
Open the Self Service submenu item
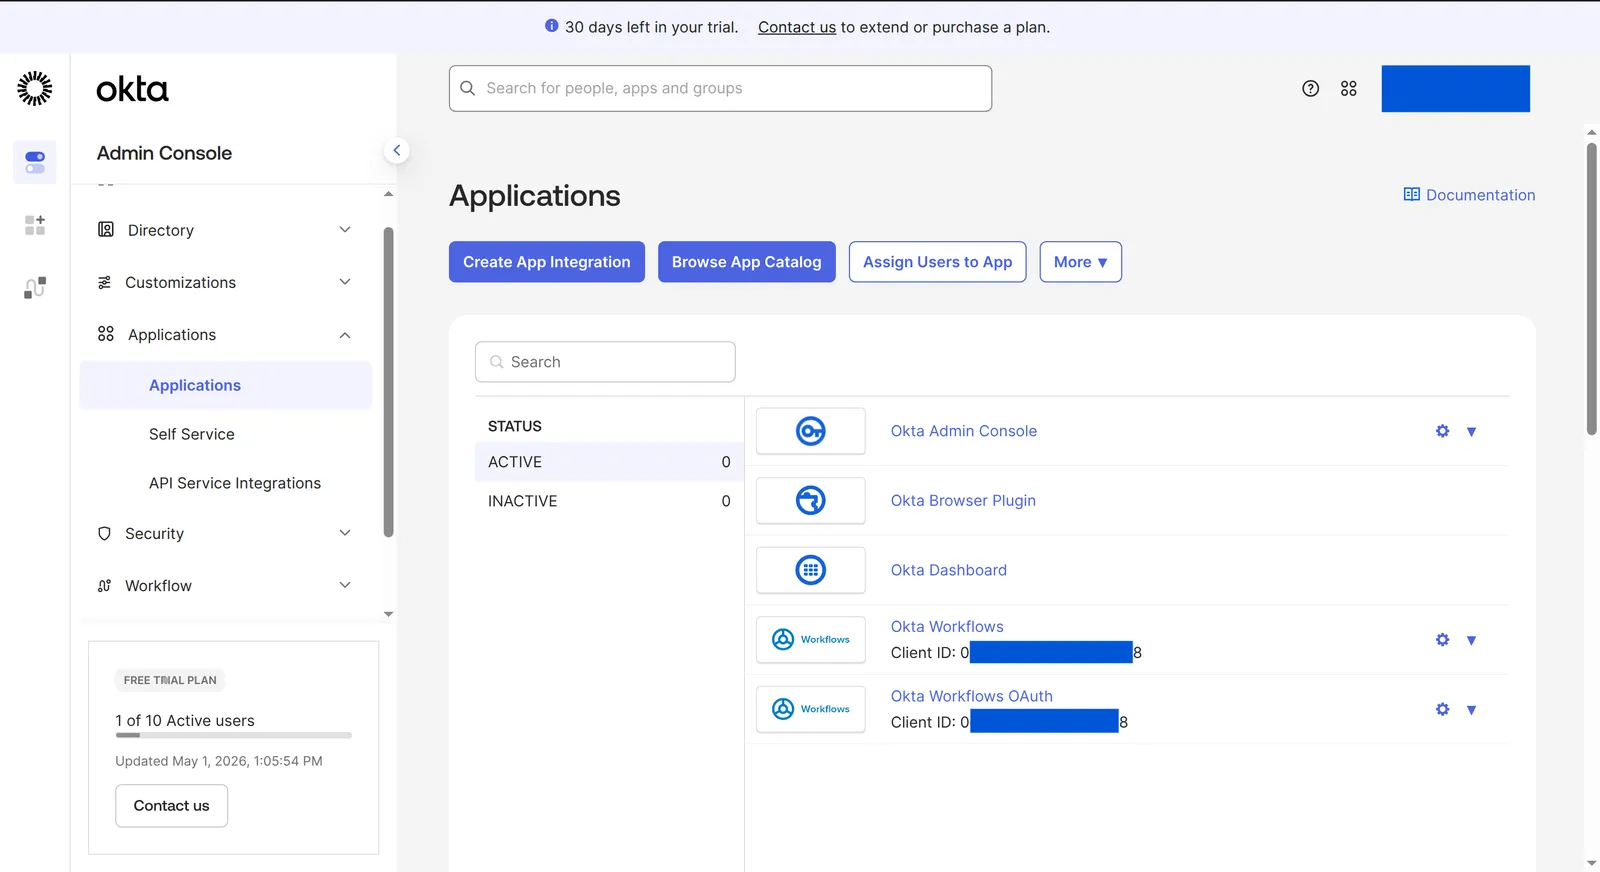click(192, 434)
